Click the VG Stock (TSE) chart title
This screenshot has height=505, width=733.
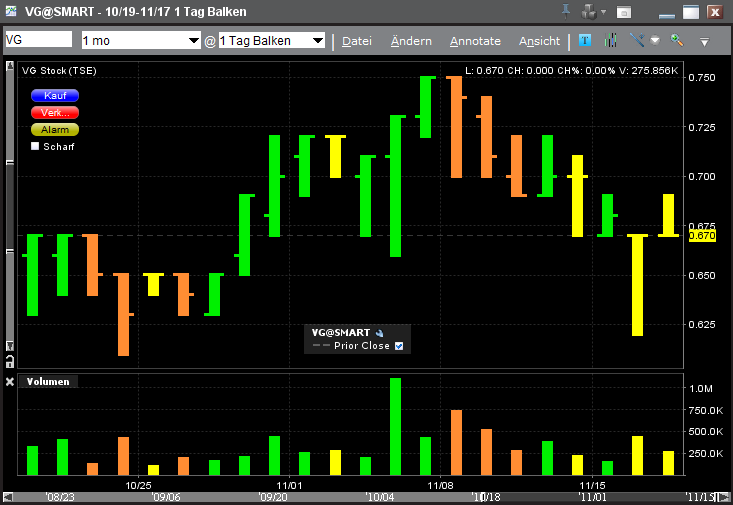click(59, 71)
